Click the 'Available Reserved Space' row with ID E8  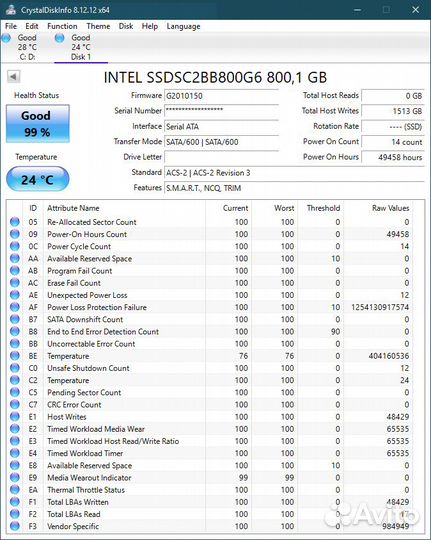[210, 465]
